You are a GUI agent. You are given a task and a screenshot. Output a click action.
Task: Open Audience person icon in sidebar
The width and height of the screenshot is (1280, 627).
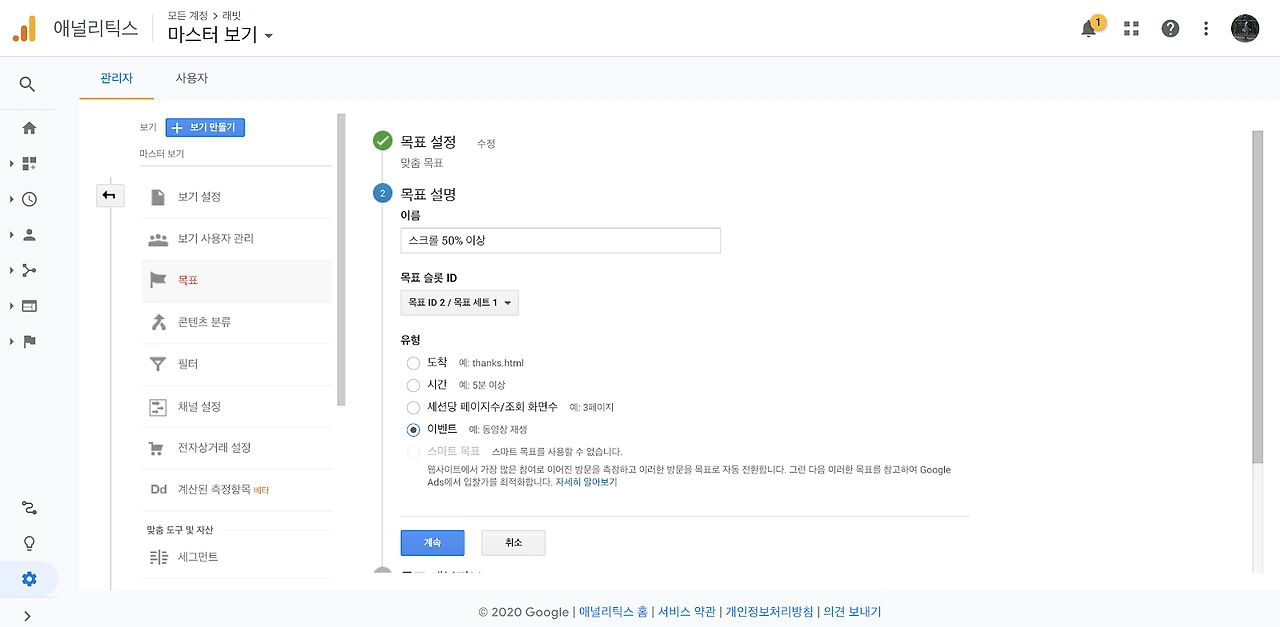pyautogui.click(x=29, y=235)
